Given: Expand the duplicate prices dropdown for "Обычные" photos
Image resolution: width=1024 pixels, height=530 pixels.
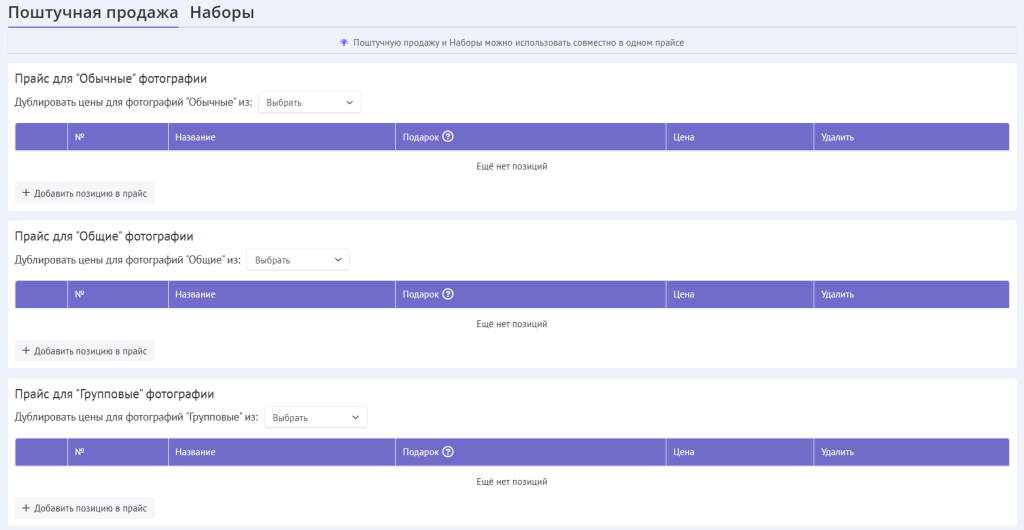Looking at the screenshot, I should pos(309,102).
